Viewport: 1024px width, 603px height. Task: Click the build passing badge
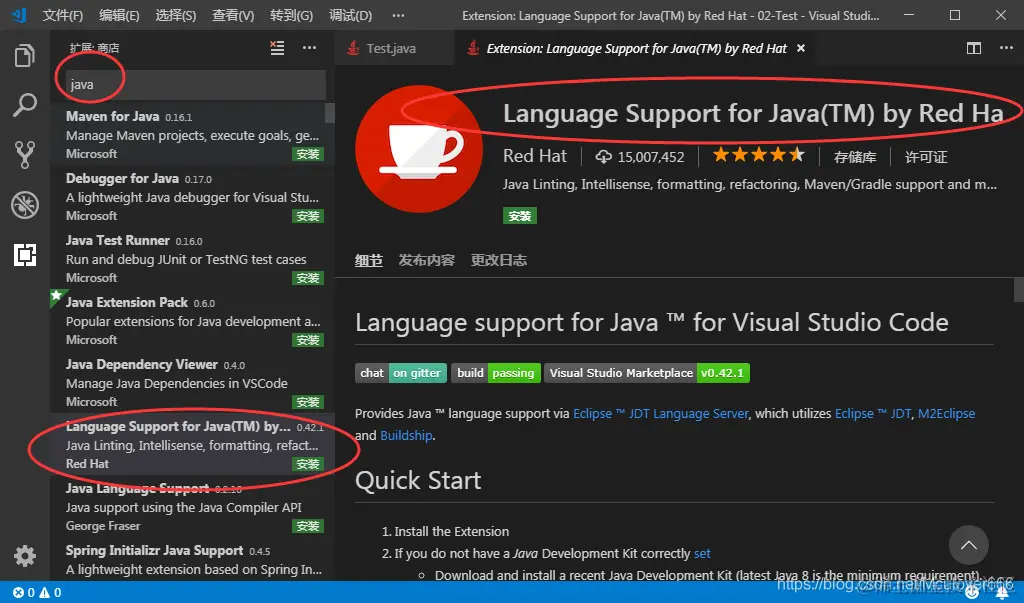pos(496,373)
